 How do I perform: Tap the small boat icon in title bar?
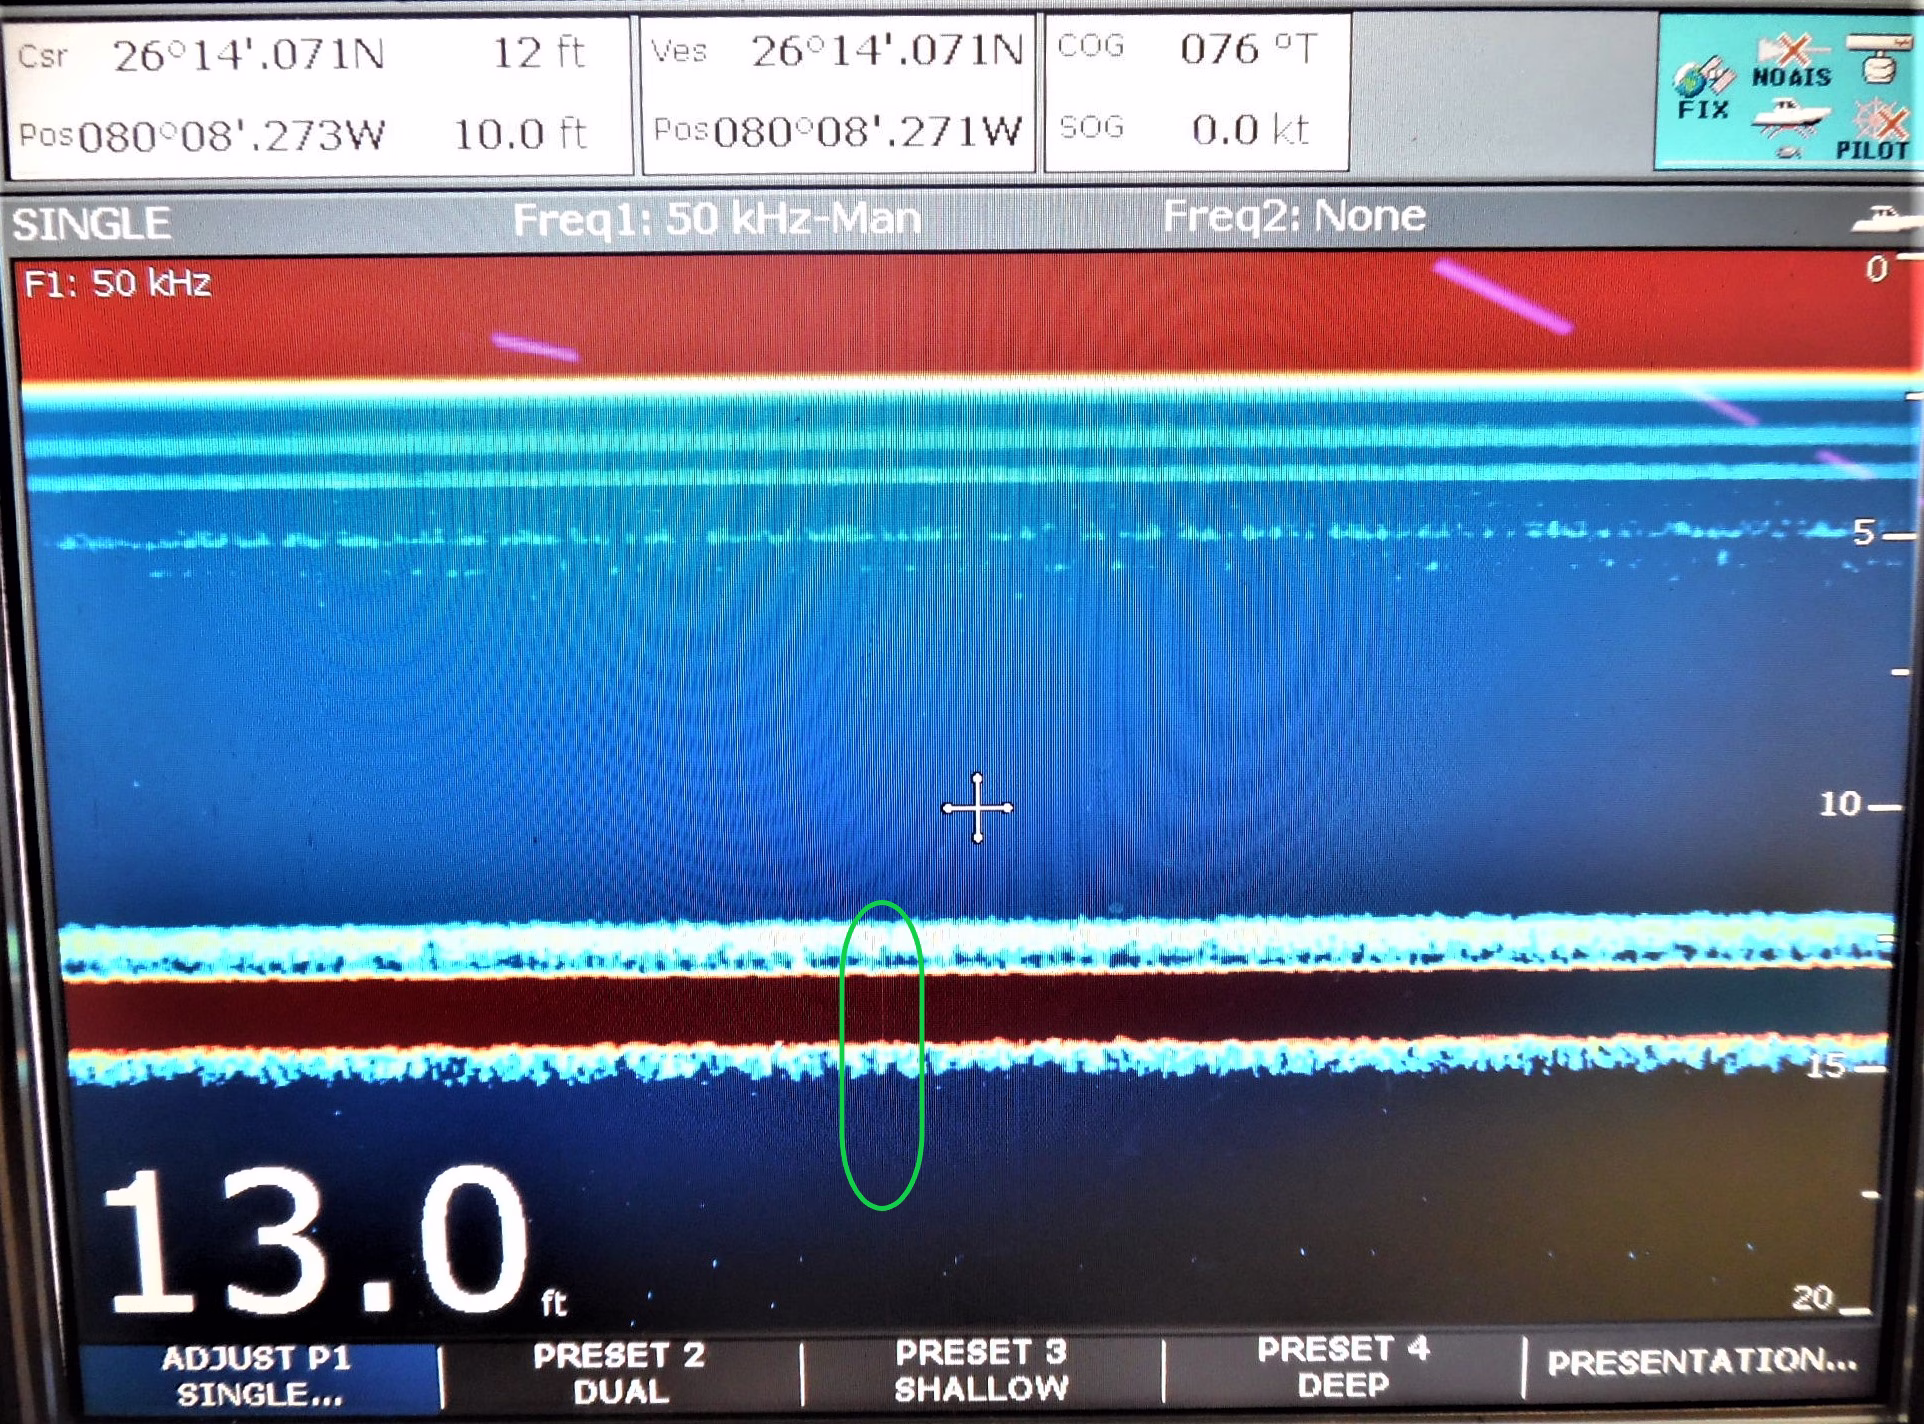coord(1886,218)
